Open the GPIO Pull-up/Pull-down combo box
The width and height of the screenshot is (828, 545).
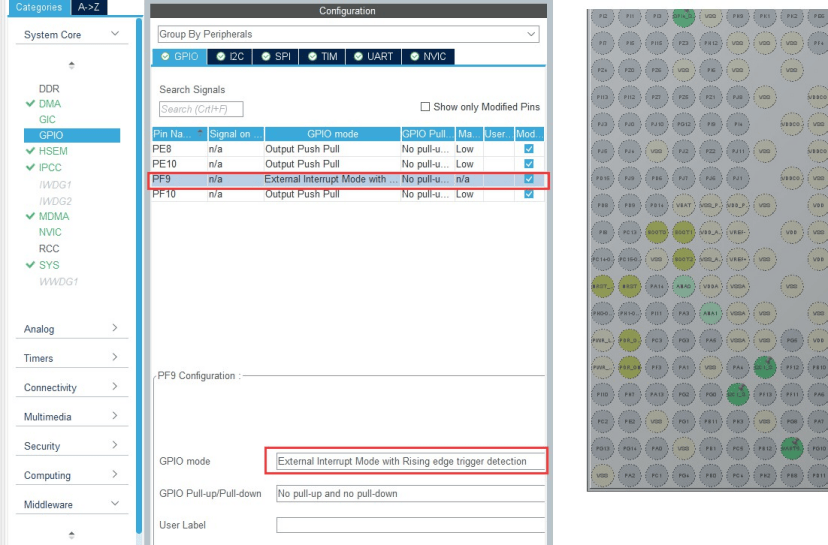click(410, 493)
